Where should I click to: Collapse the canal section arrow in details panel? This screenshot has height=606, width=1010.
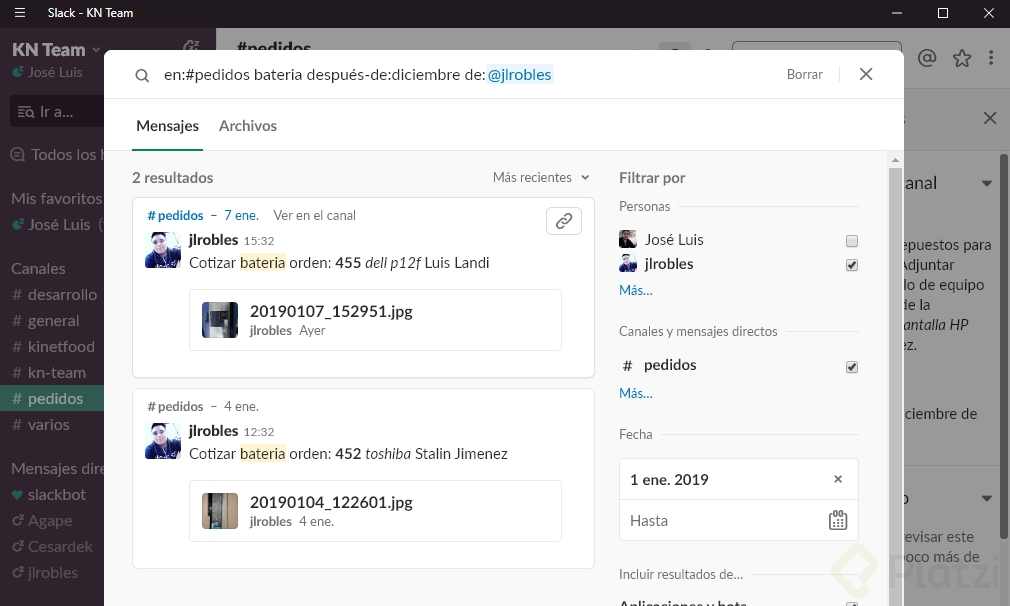986,184
